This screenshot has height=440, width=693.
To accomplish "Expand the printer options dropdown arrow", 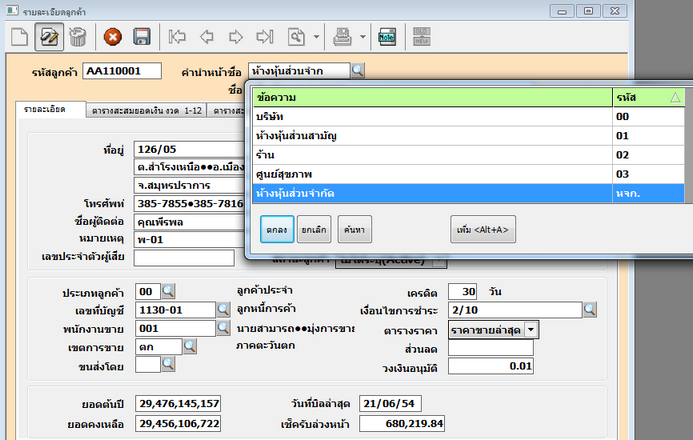I will pyautogui.click(x=360, y=38).
